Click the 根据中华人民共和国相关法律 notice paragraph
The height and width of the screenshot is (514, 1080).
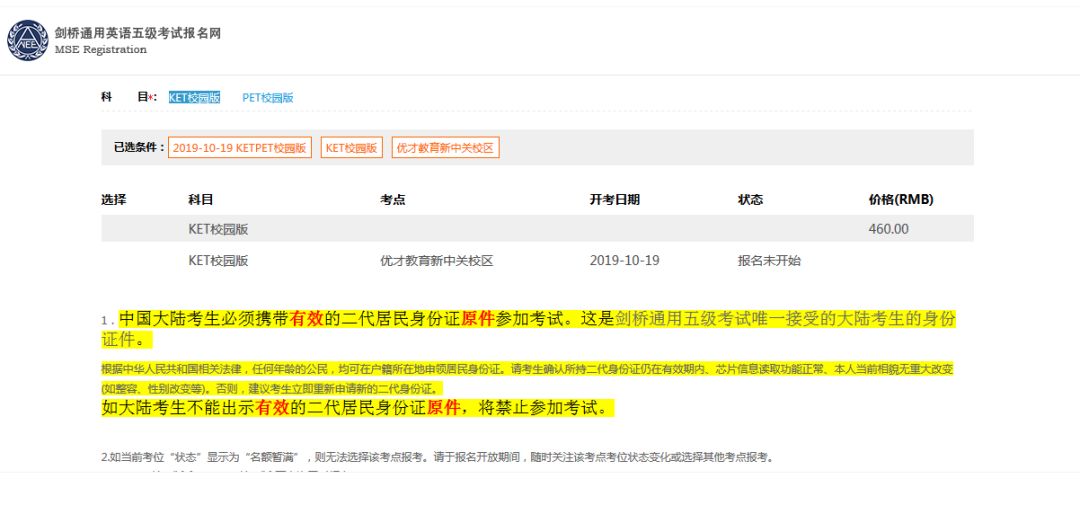[x=527, y=378]
